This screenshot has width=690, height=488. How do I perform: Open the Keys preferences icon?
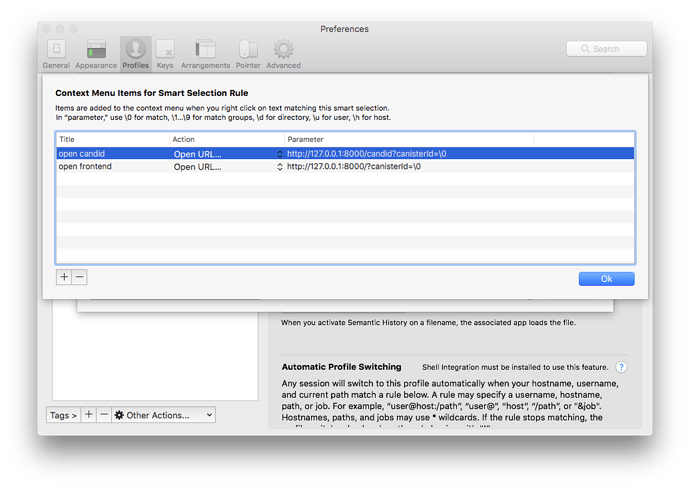(x=165, y=54)
